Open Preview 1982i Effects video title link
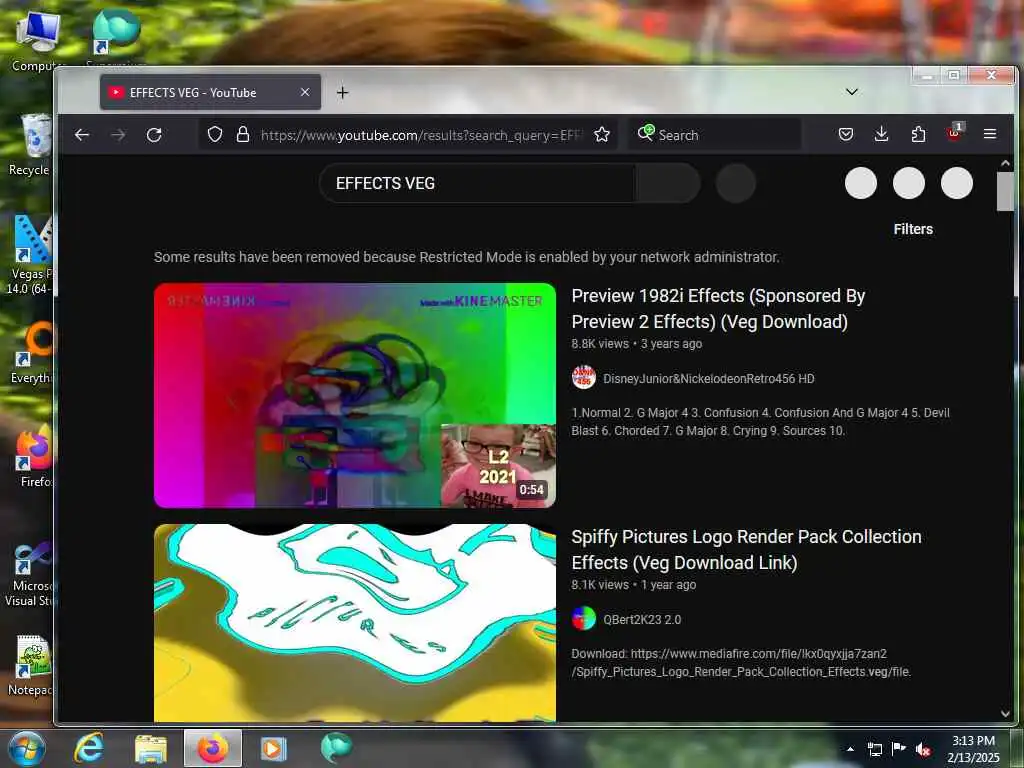Viewport: 1024px width, 768px height. click(x=718, y=308)
